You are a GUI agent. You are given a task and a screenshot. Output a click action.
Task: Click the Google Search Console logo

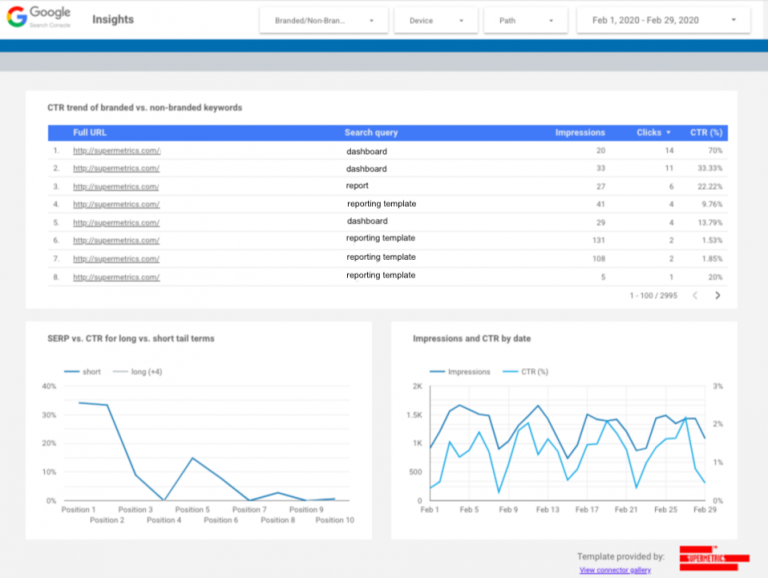click(x=39, y=17)
